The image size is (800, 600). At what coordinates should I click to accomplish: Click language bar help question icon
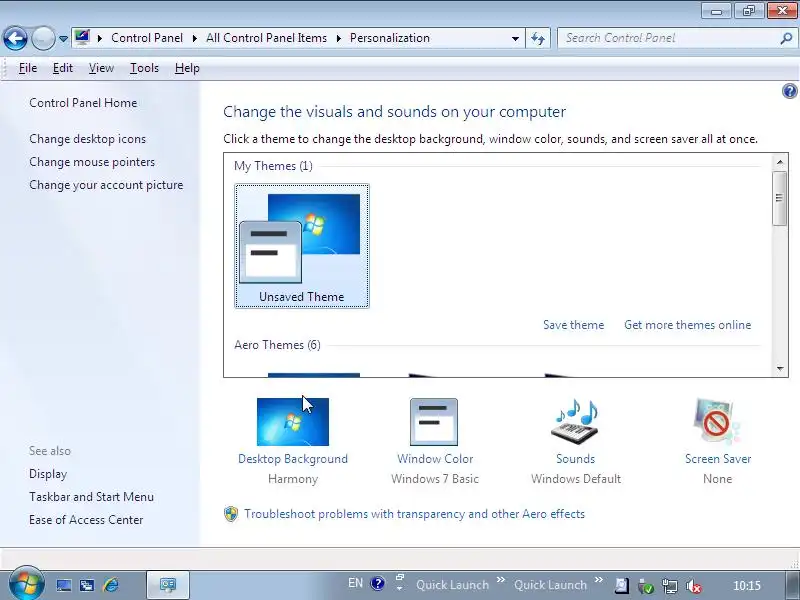click(x=378, y=583)
